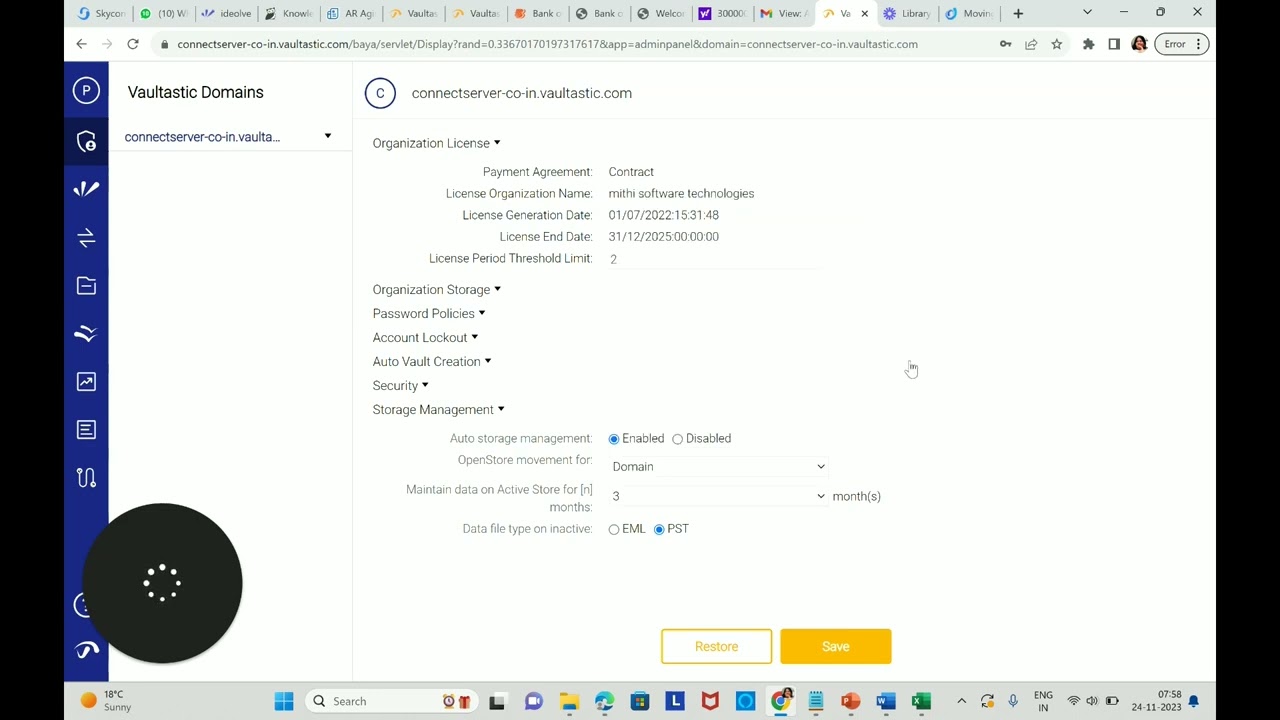Set Auto storage management to Enabled
1280x720 pixels.
point(614,439)
